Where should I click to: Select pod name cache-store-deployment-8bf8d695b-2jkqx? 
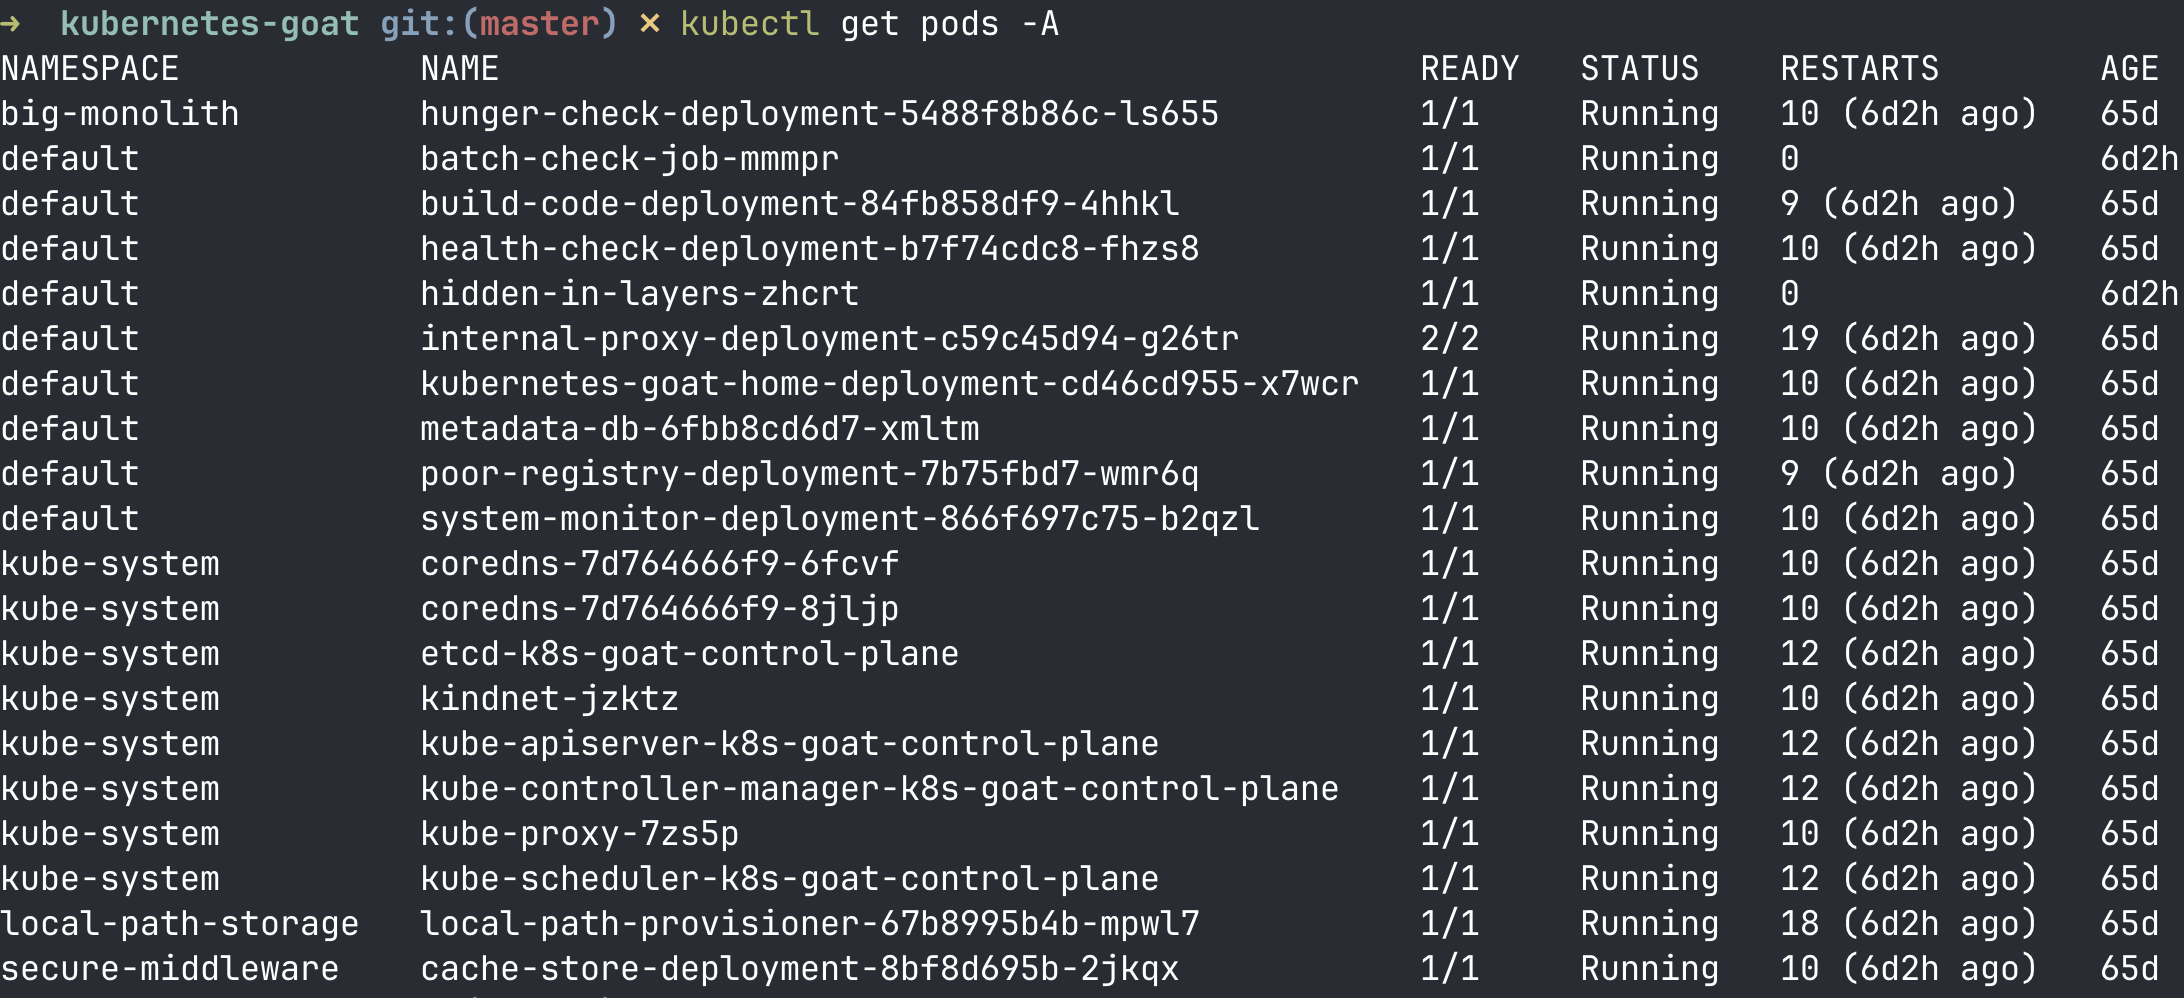point(799,968)
